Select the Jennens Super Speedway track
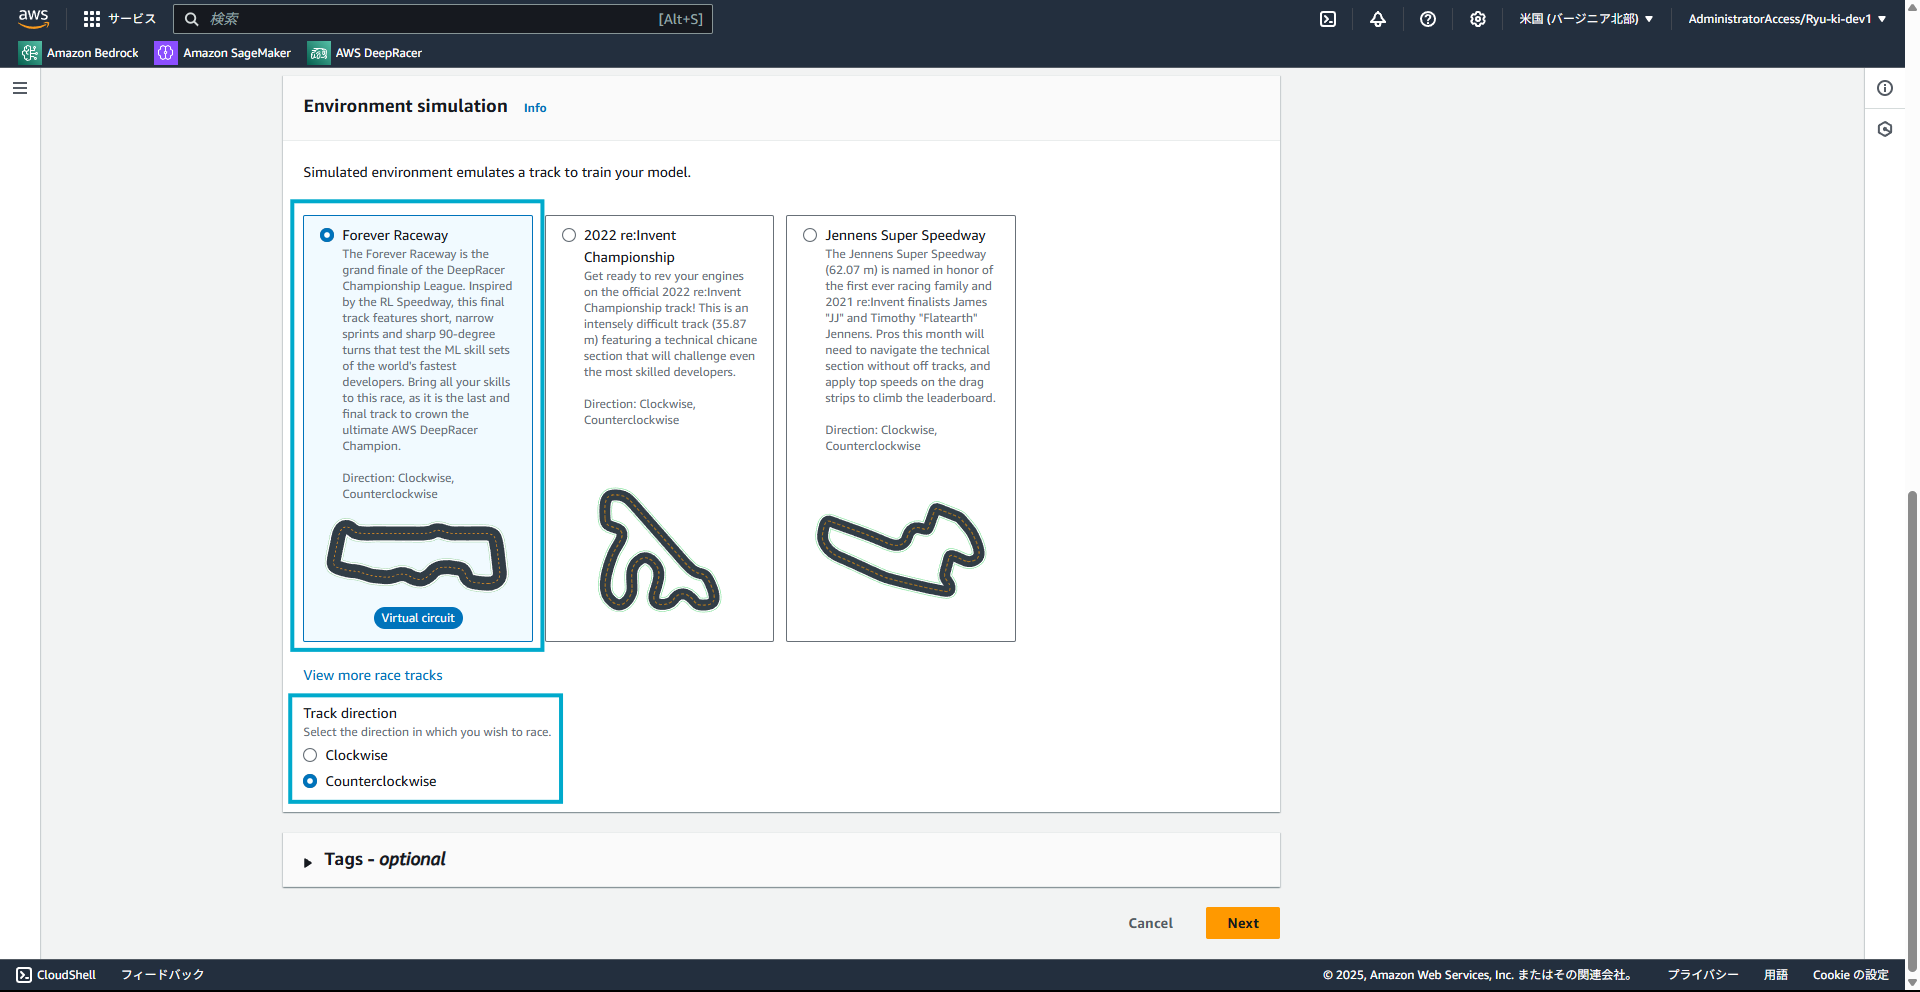 pos(810,235)
